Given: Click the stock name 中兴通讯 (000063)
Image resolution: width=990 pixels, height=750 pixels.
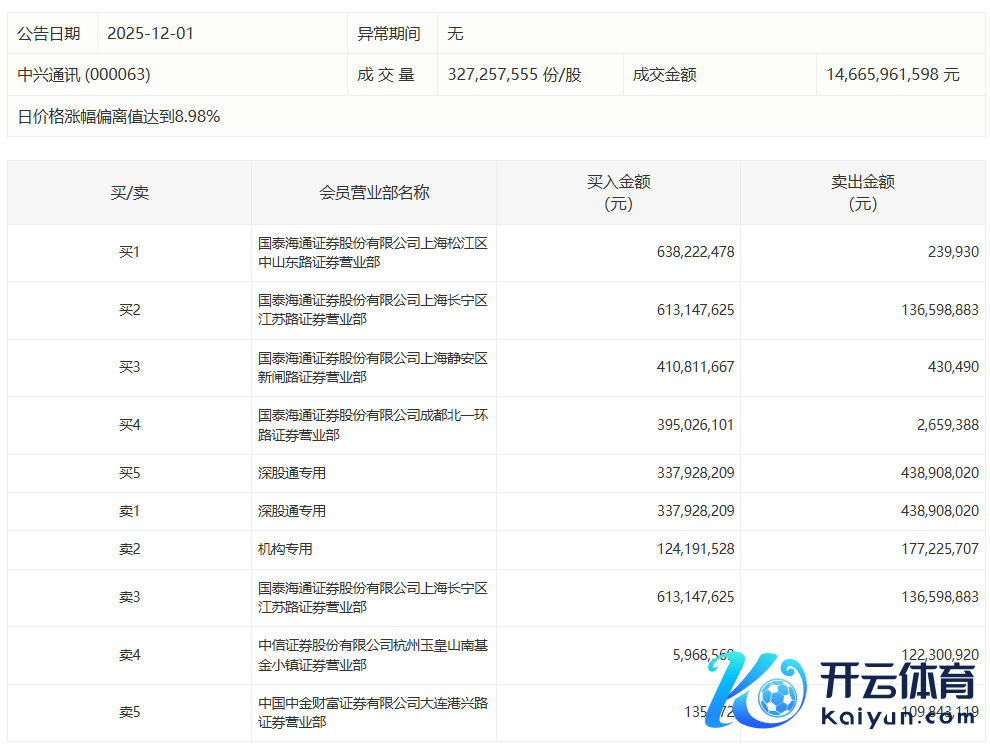Looking at the screenshot, I should tap(84, 75).
